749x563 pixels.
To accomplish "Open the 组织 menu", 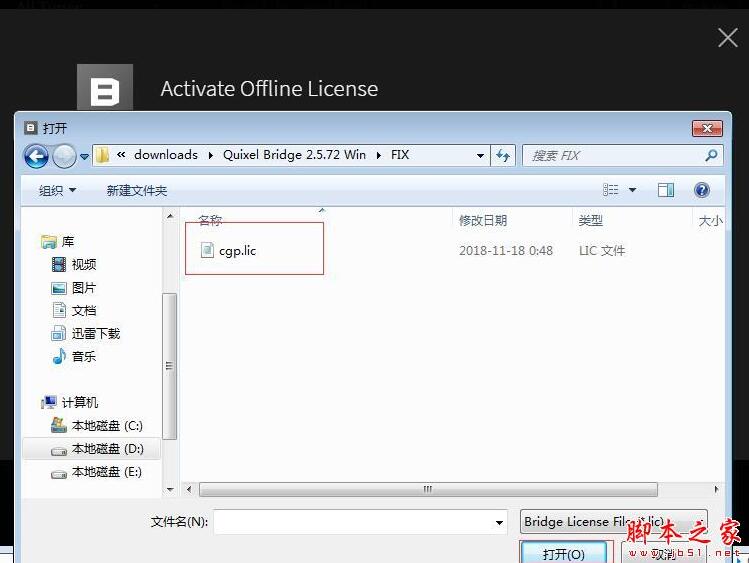I will (x=57, y=191).
